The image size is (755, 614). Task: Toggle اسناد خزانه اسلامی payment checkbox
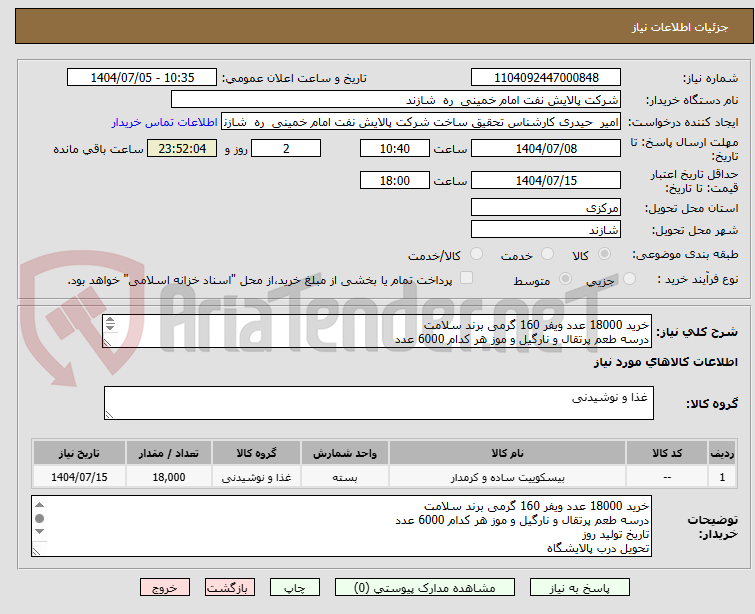tap(466, 278)
